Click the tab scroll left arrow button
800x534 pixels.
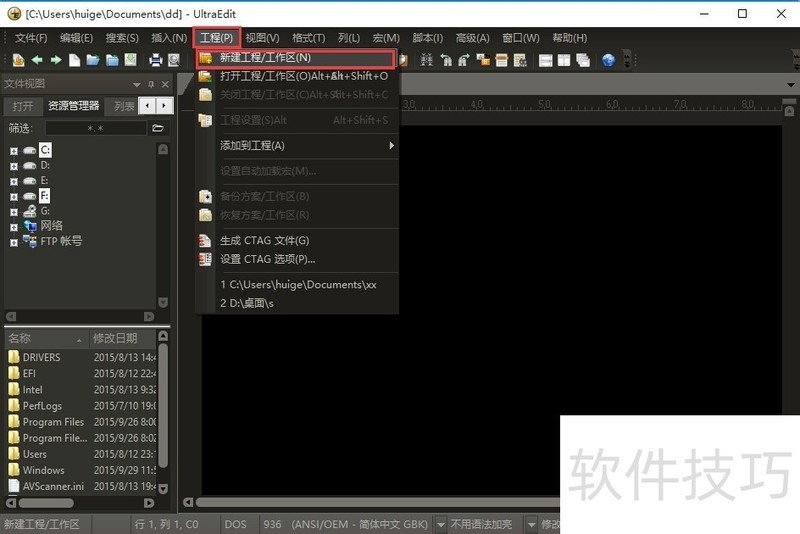click(147, 106)
